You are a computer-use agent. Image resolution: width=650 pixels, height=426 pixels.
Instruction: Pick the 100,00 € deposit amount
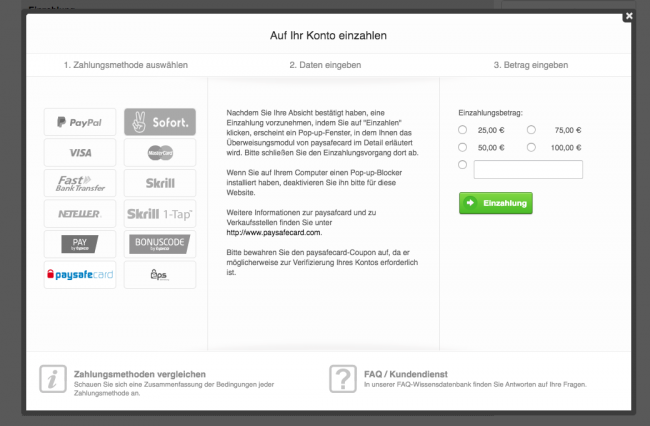coord(532,147)
